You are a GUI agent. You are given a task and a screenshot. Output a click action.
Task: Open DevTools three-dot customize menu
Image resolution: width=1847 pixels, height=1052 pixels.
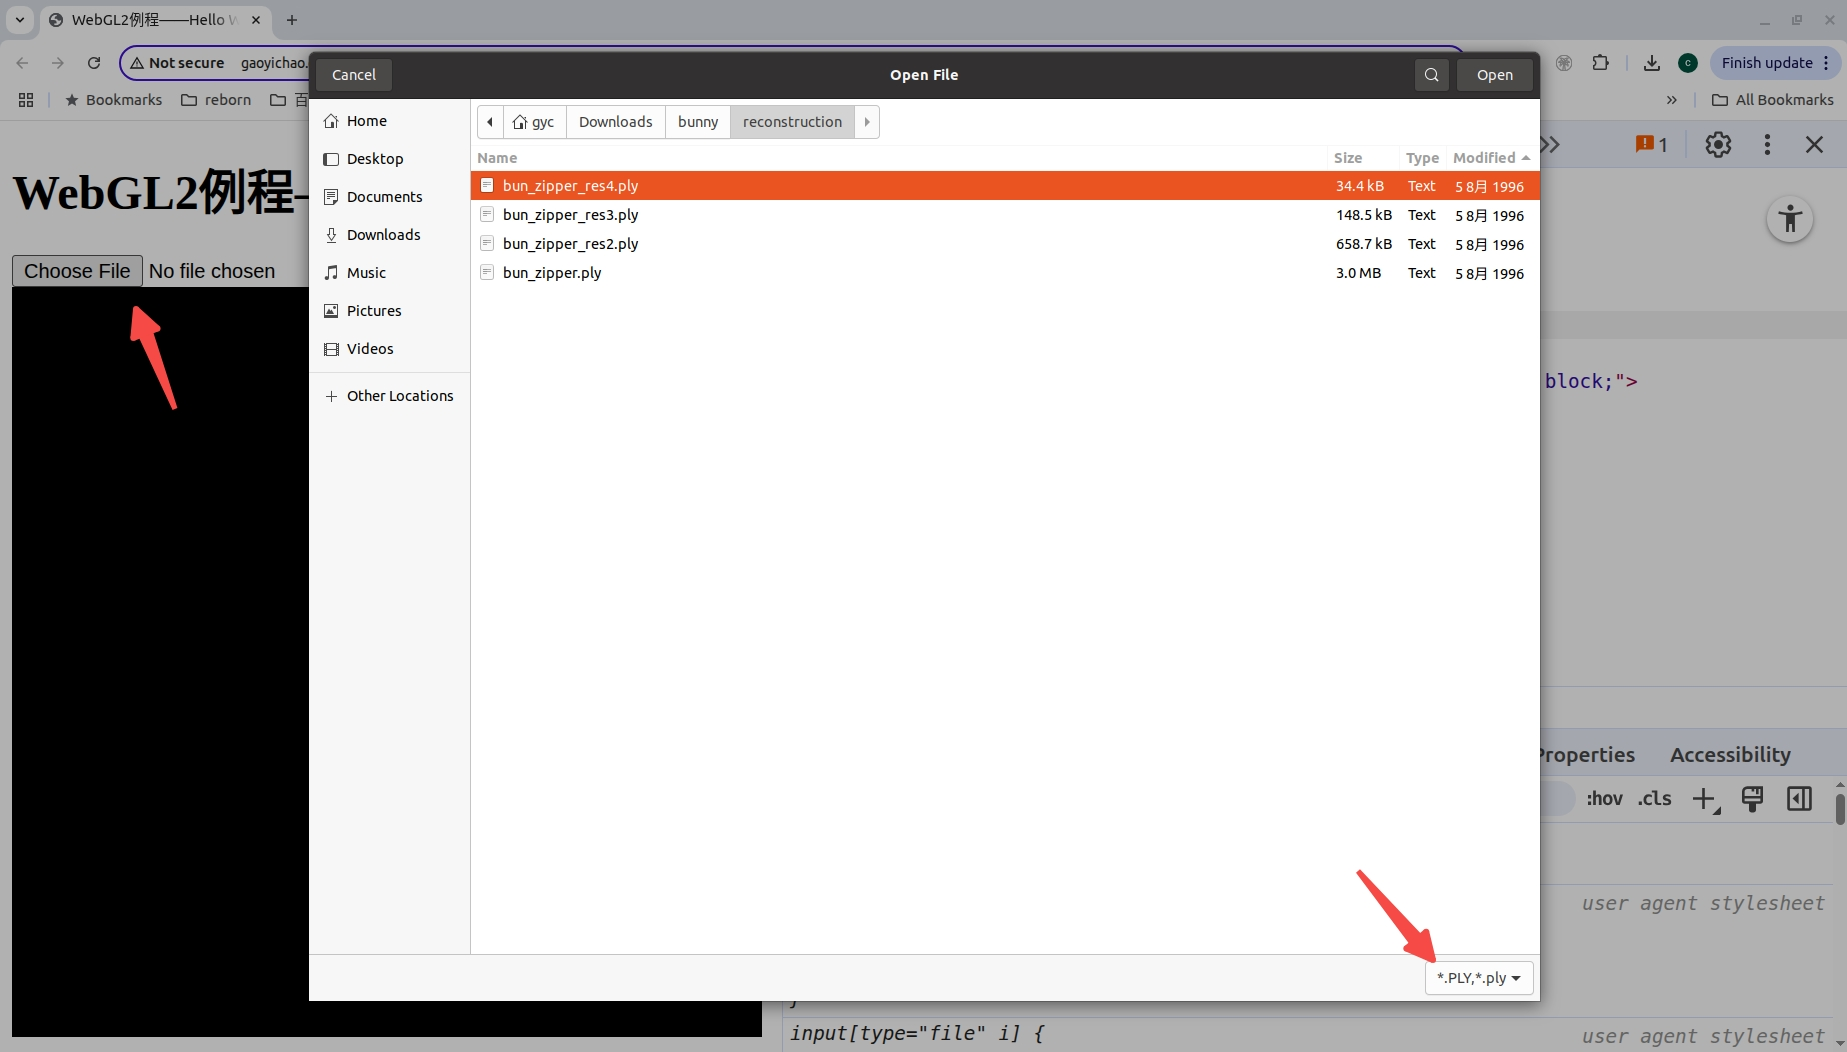pyautogui.click(x=1767, y=145)
